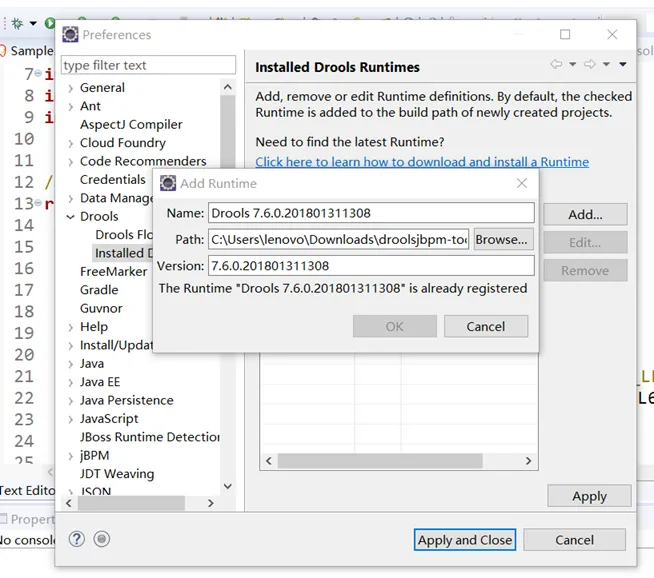654x578 pixels.
Task: Expand the Cloud Foundry node
Action: 70,143
